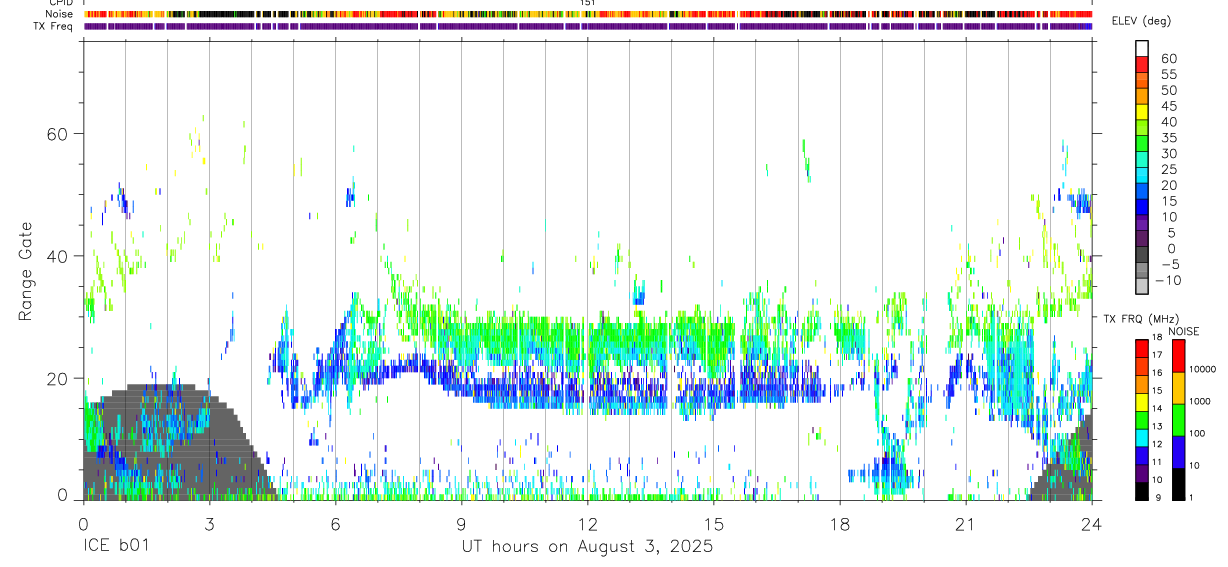1228x567 pixels.
Task: Click the red segment of ELEV color bar
Action: 1142,64
